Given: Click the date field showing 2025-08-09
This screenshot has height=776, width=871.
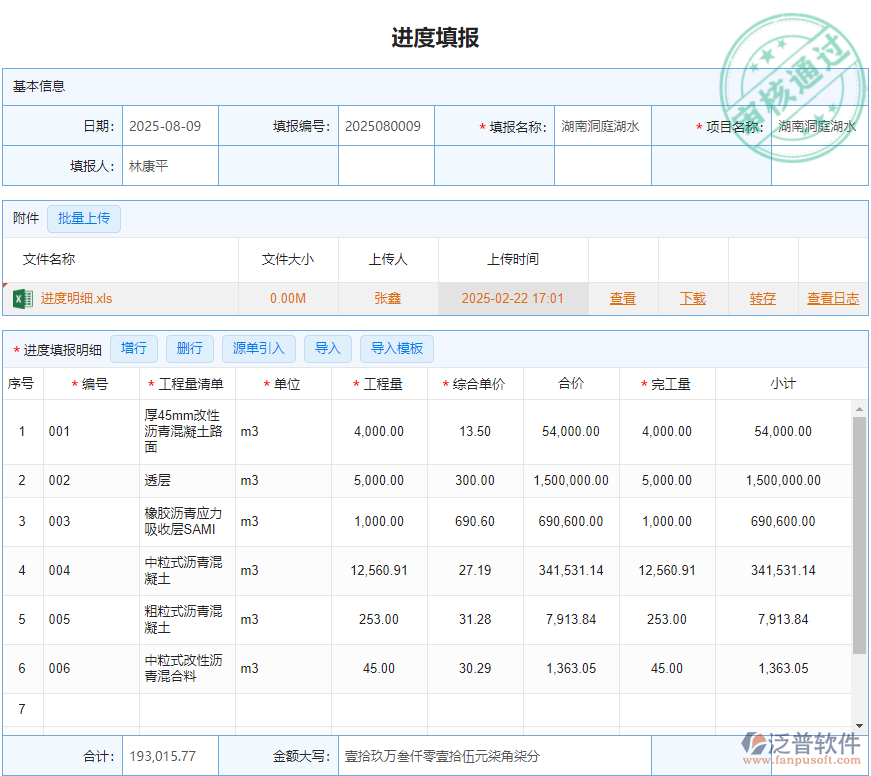Looking at the screenshot, I should [x=169, y=126].
